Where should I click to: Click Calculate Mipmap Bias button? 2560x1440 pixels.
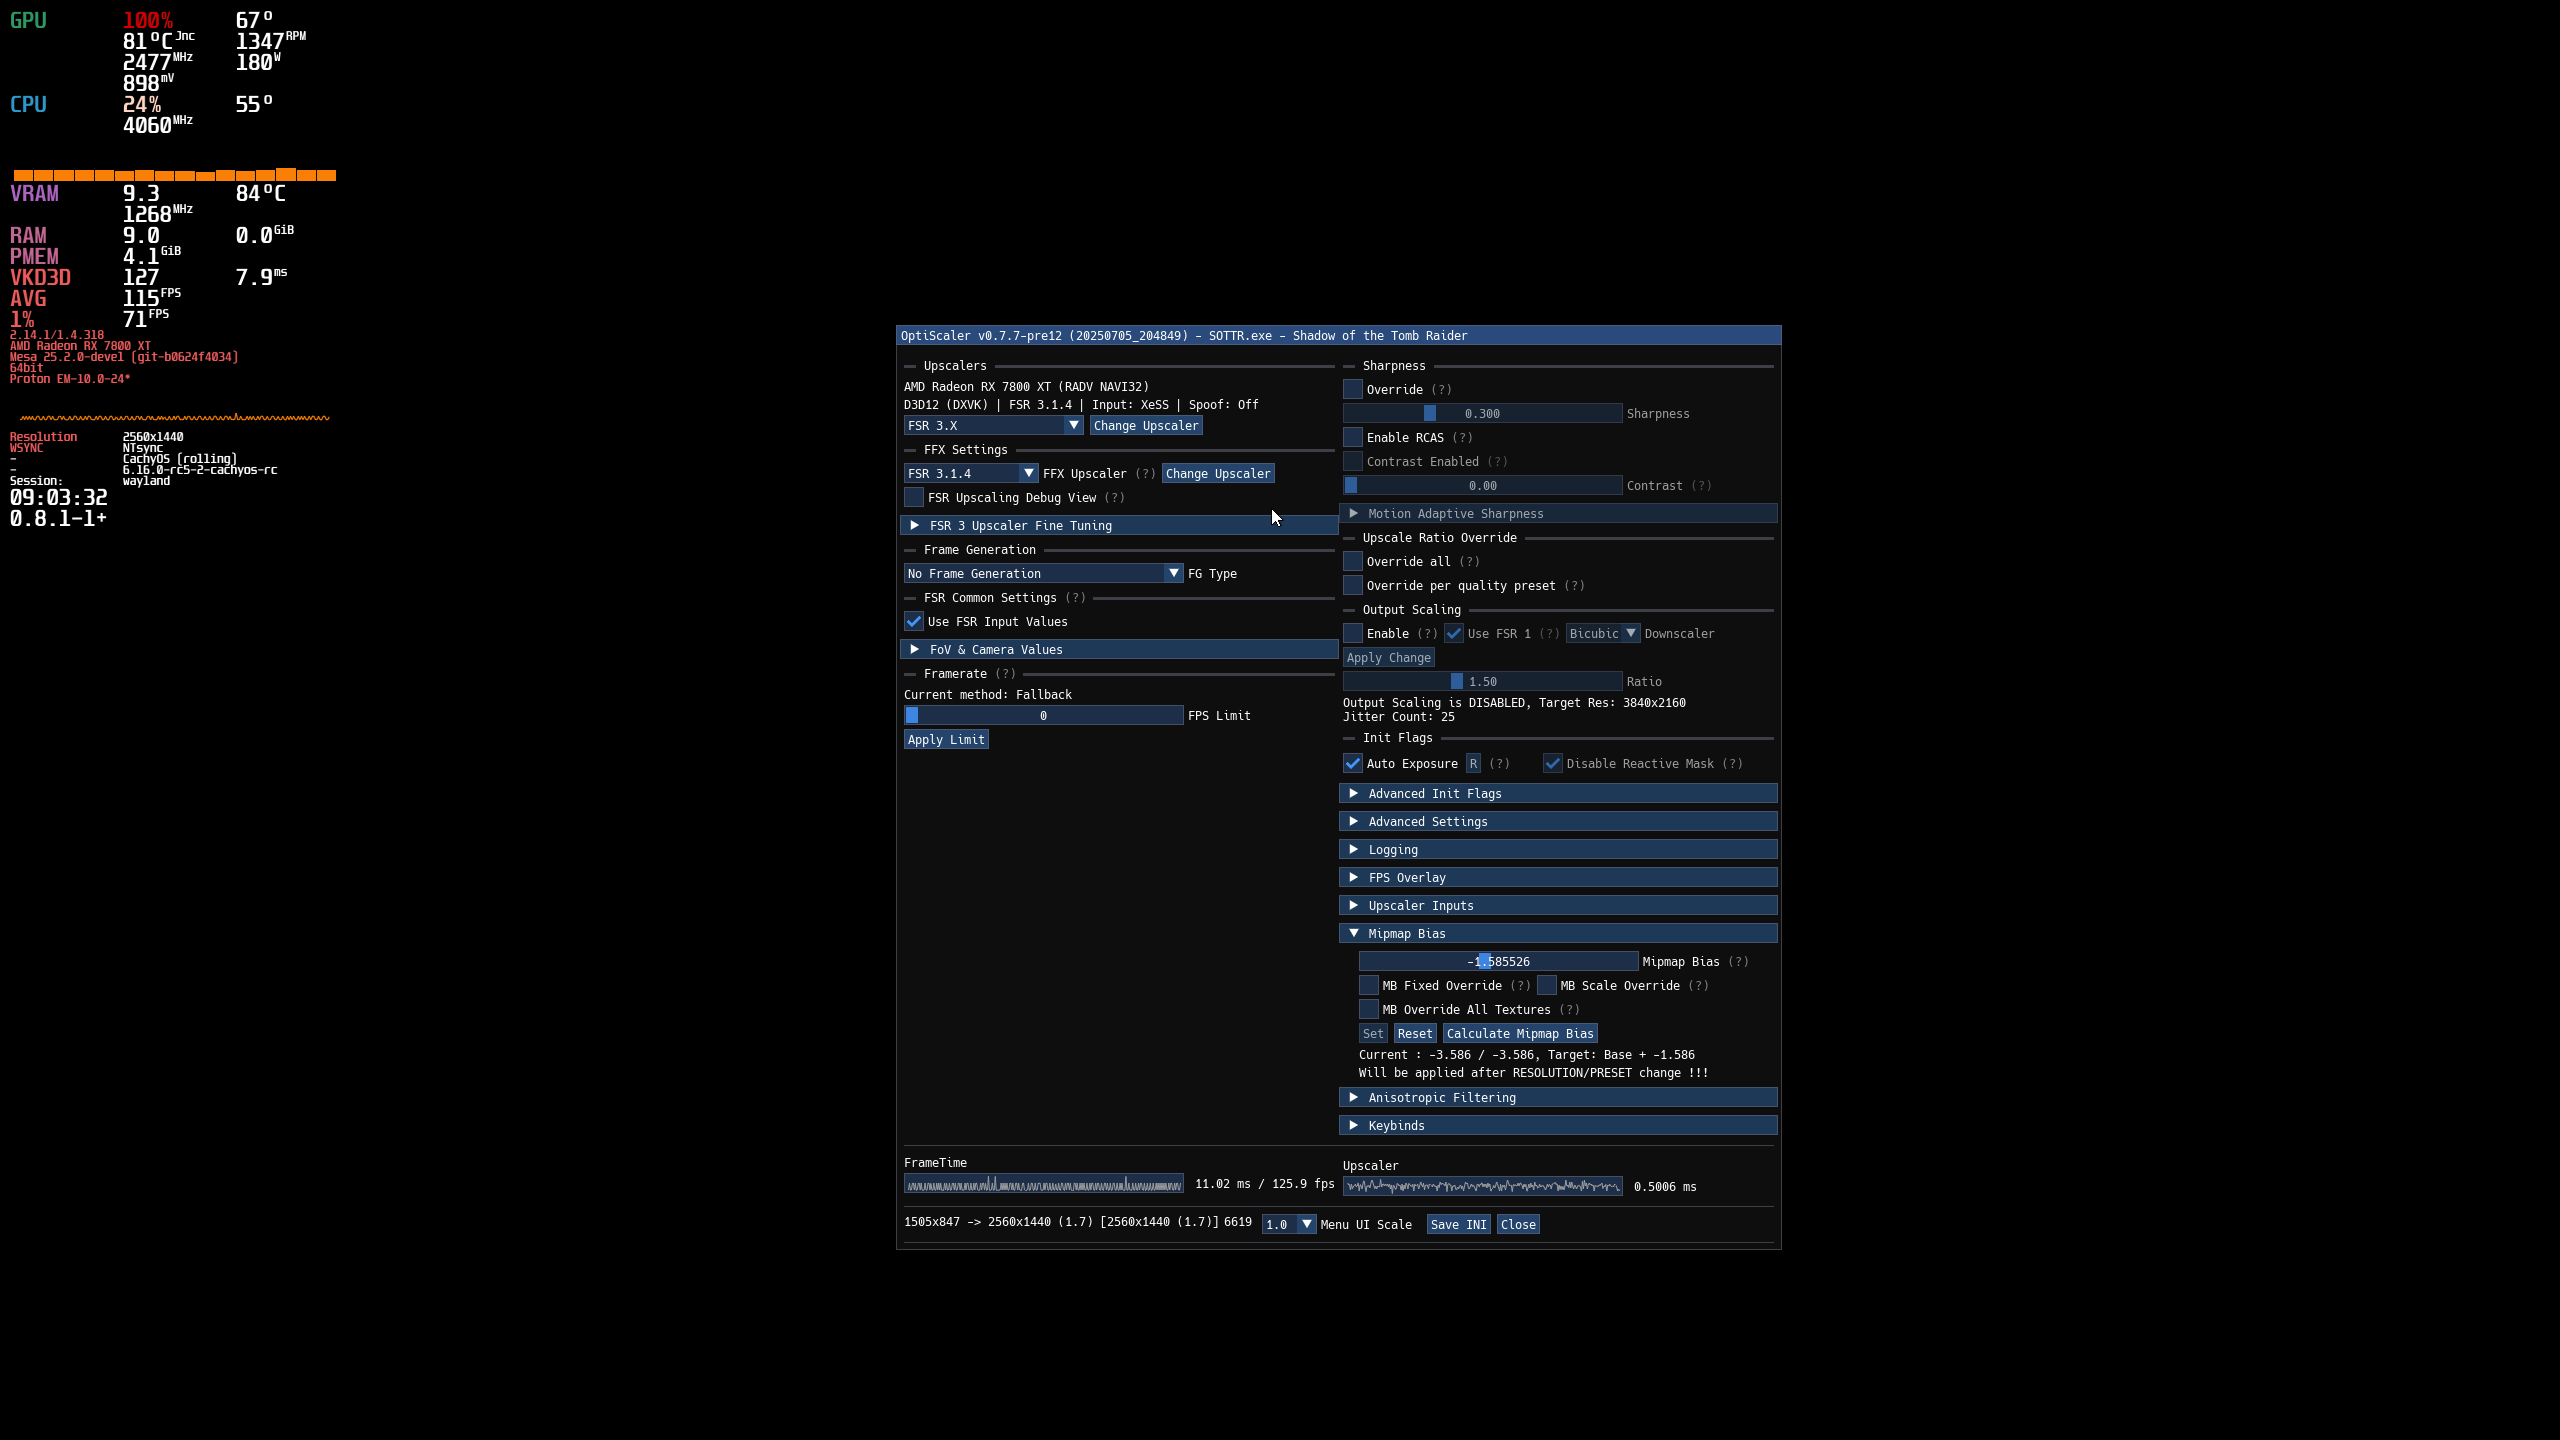[x=1519, y=1033]
